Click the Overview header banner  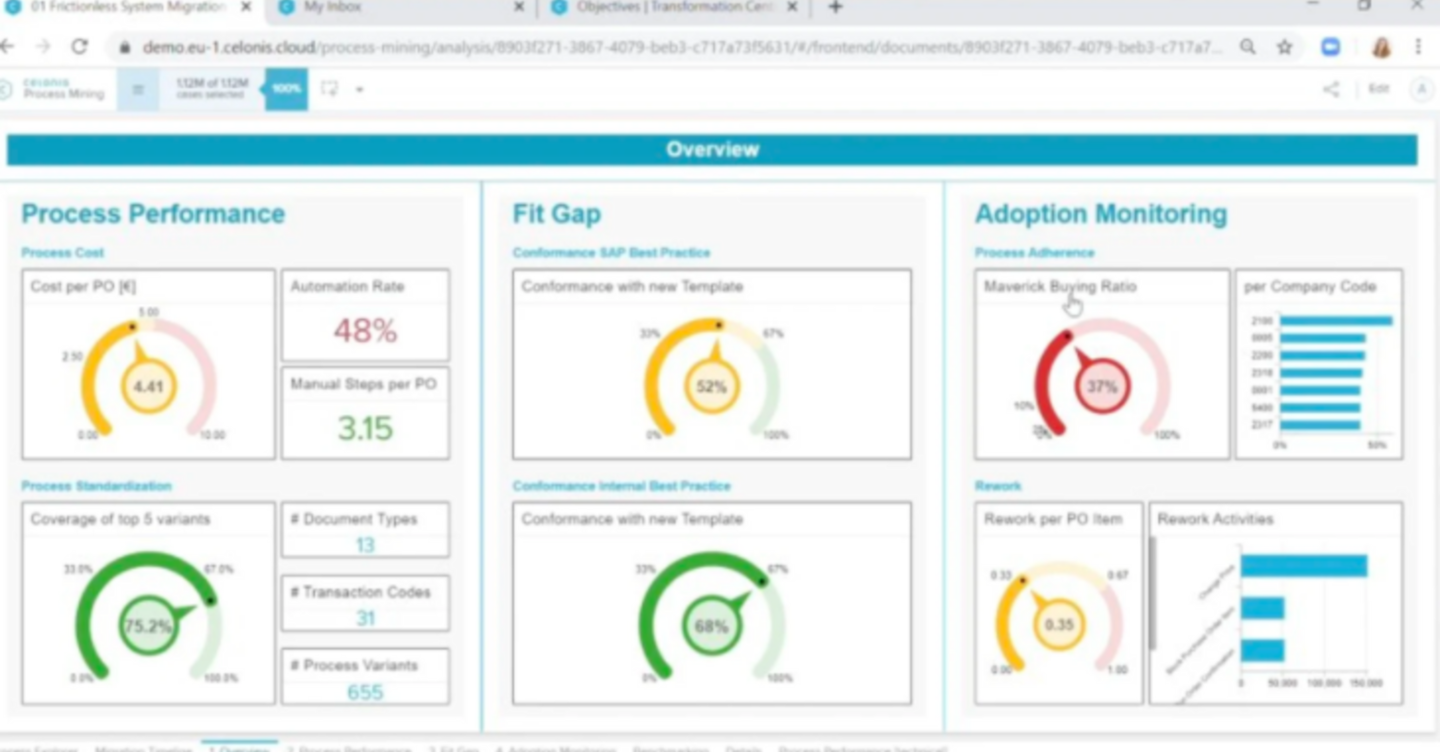(712, 150)
